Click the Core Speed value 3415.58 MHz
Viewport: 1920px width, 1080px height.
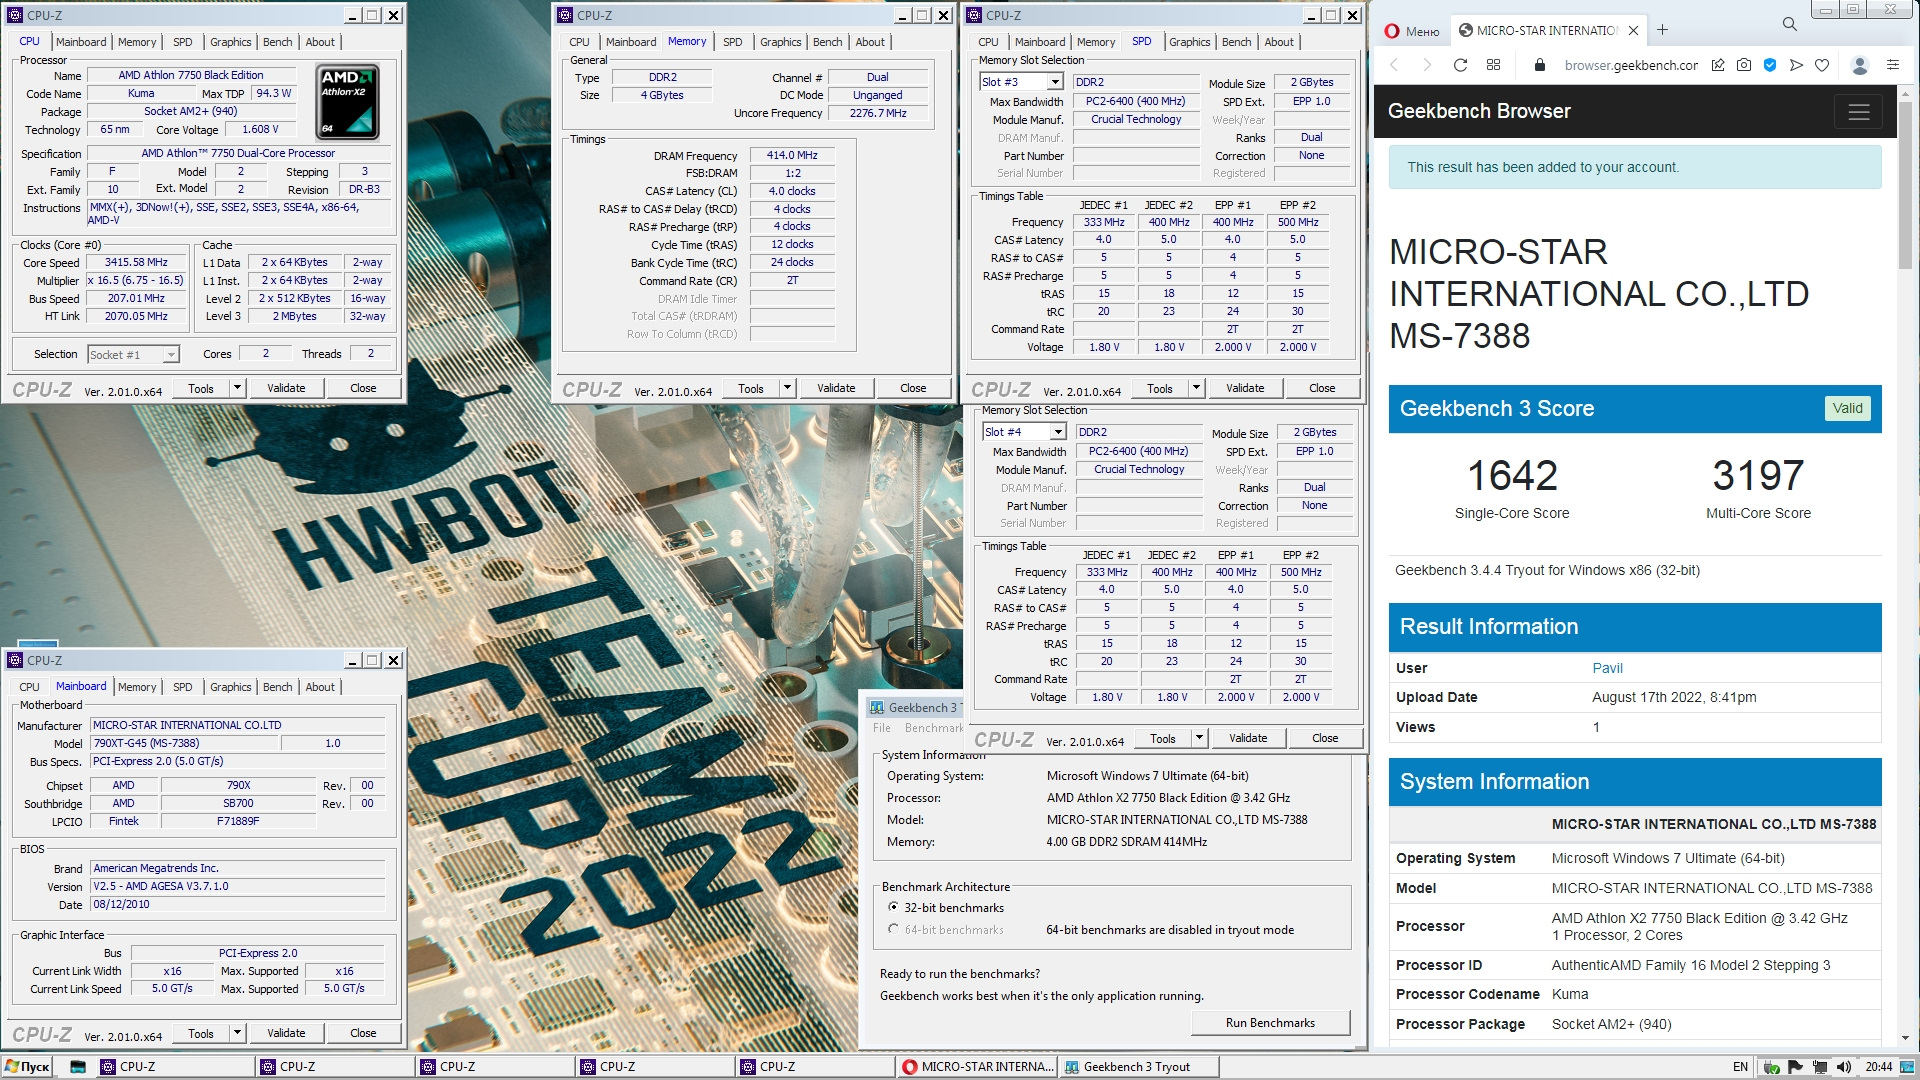coord(136,262)
